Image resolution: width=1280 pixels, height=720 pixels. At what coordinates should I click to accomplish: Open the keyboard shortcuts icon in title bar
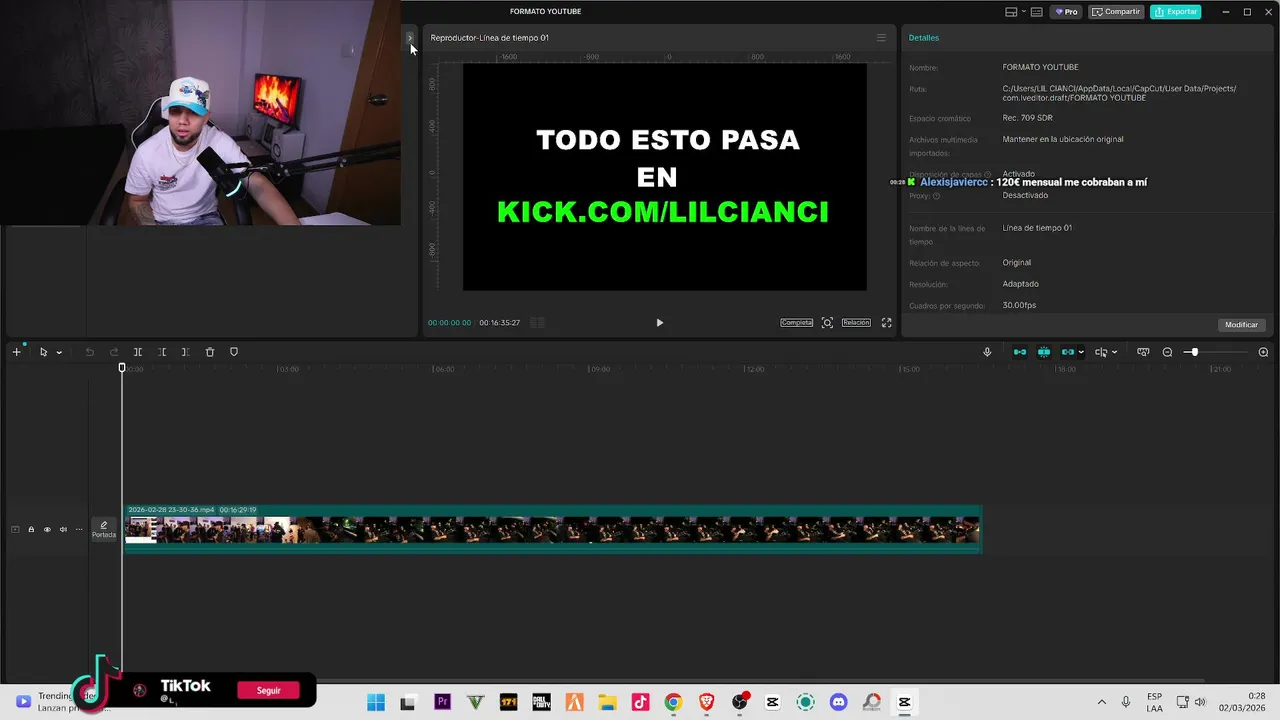click(1036, 12)
